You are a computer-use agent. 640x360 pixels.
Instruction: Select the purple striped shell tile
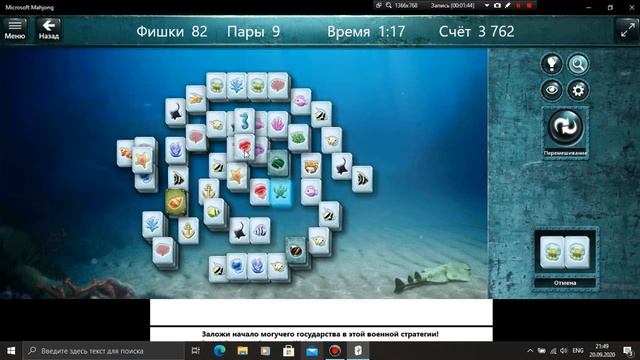[260, 231]
